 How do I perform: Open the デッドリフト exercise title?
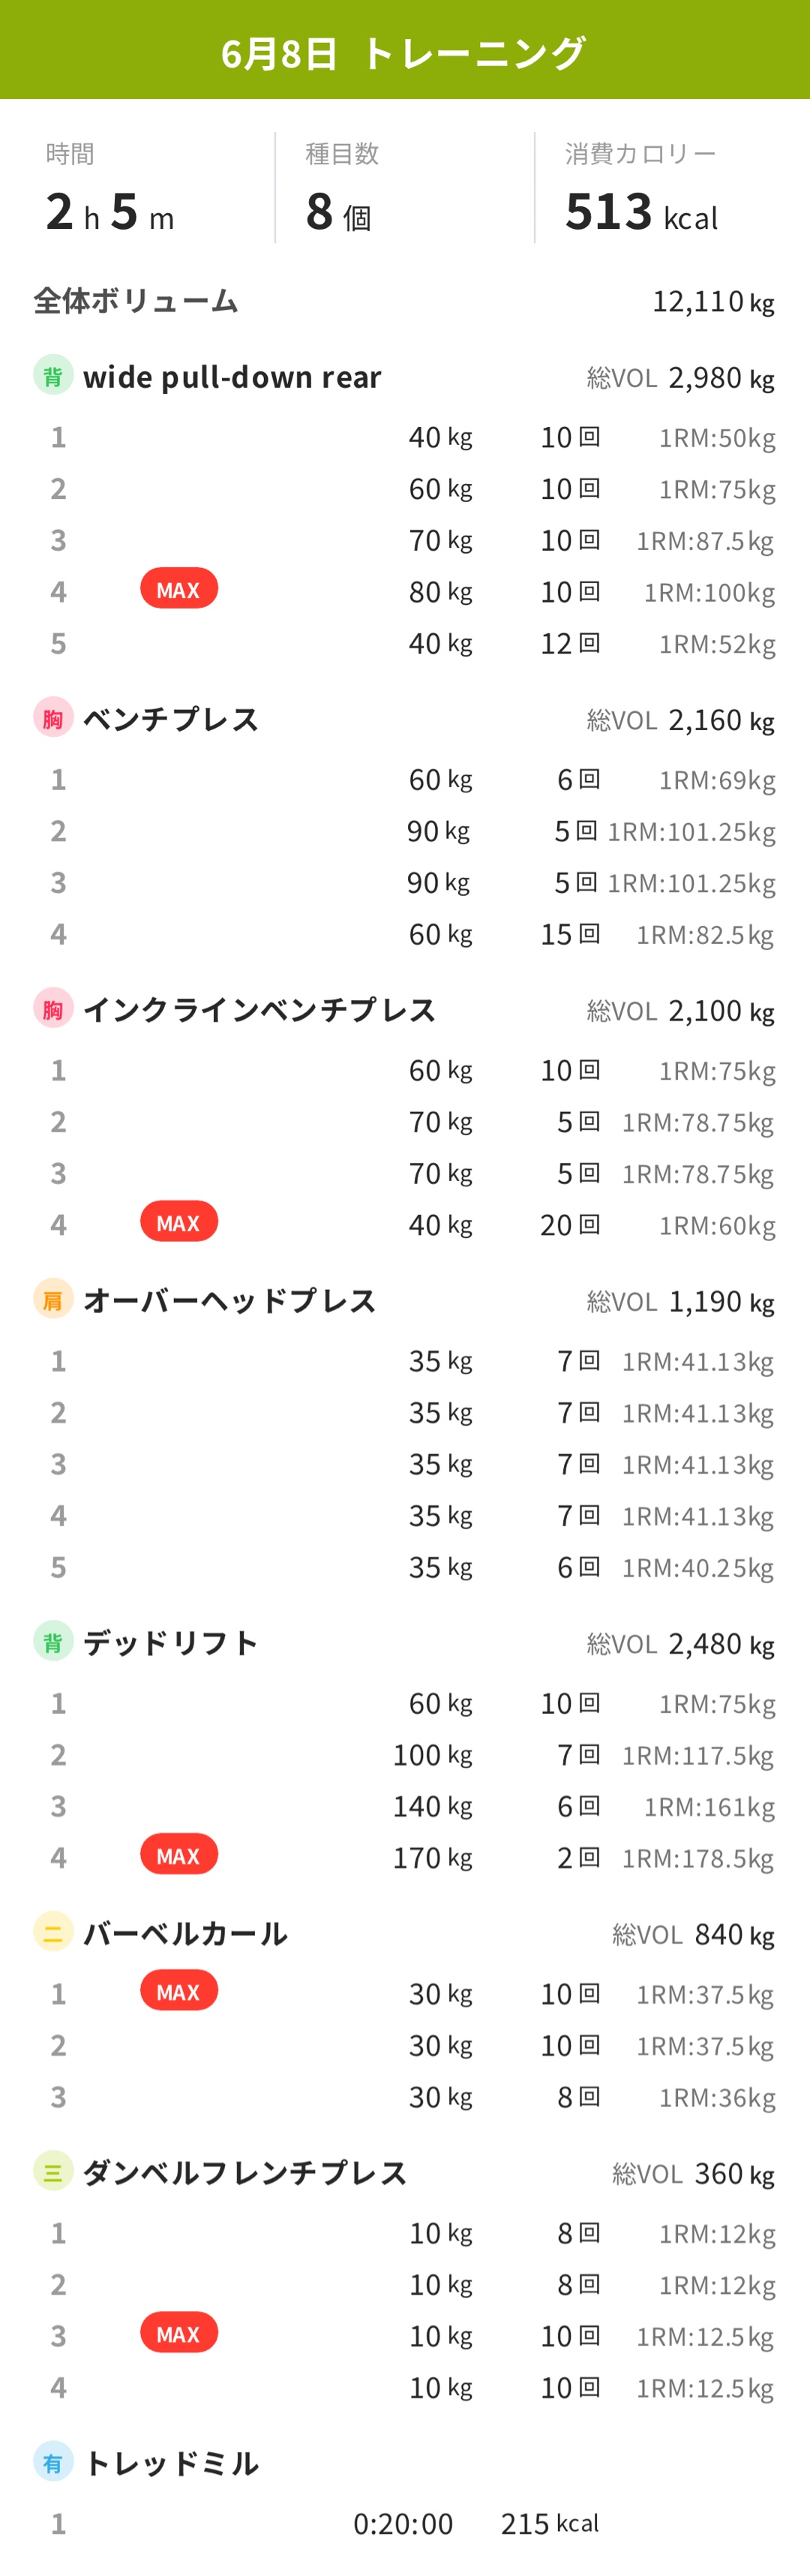pyautogui.click(x=171, y=1642)
